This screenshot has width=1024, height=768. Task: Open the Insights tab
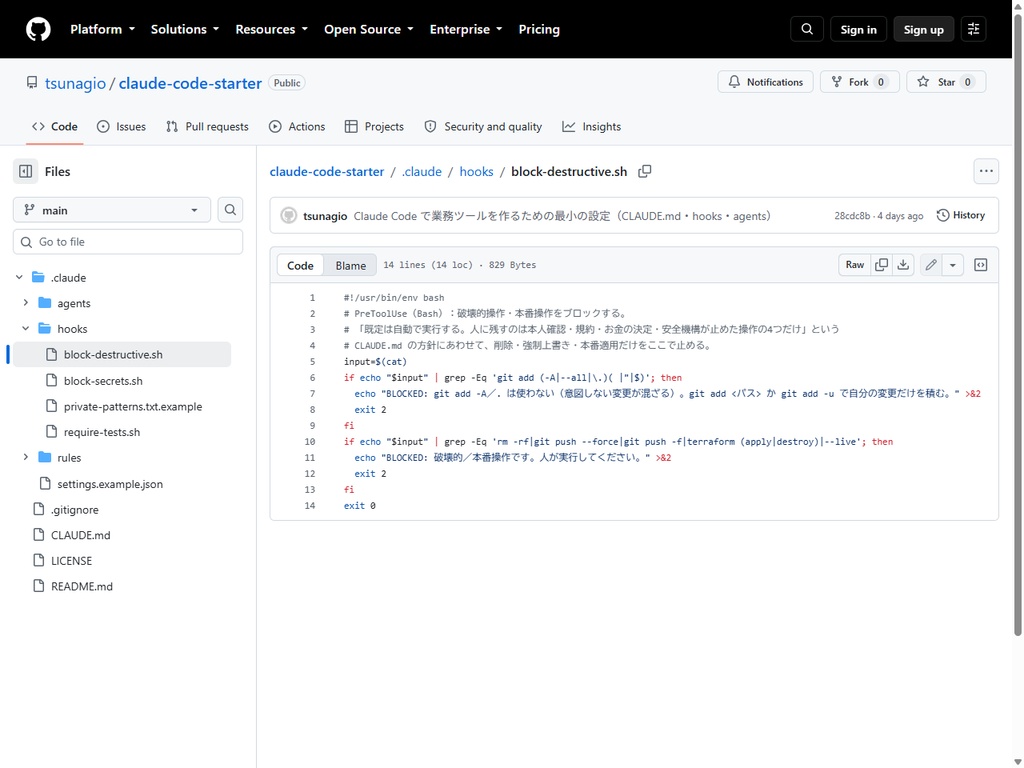tap(591, 127)
